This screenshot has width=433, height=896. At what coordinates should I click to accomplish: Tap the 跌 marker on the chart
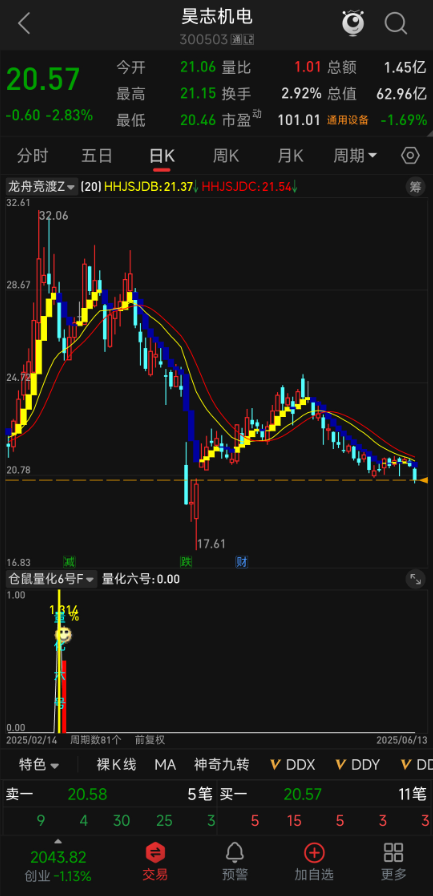(186, 562)
